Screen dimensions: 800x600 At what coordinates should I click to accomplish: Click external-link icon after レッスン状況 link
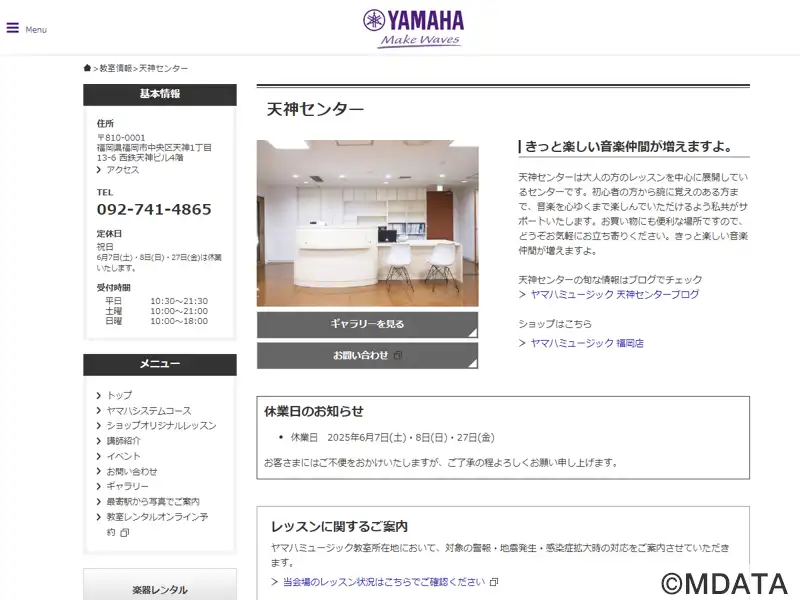(x=493, y=582)
